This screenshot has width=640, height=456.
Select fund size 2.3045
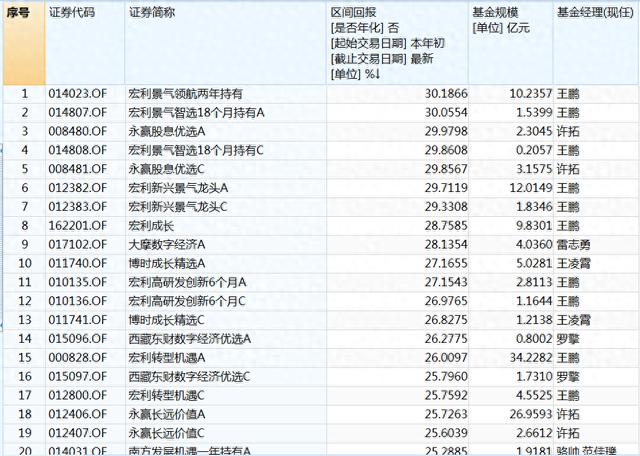point(534,131)
